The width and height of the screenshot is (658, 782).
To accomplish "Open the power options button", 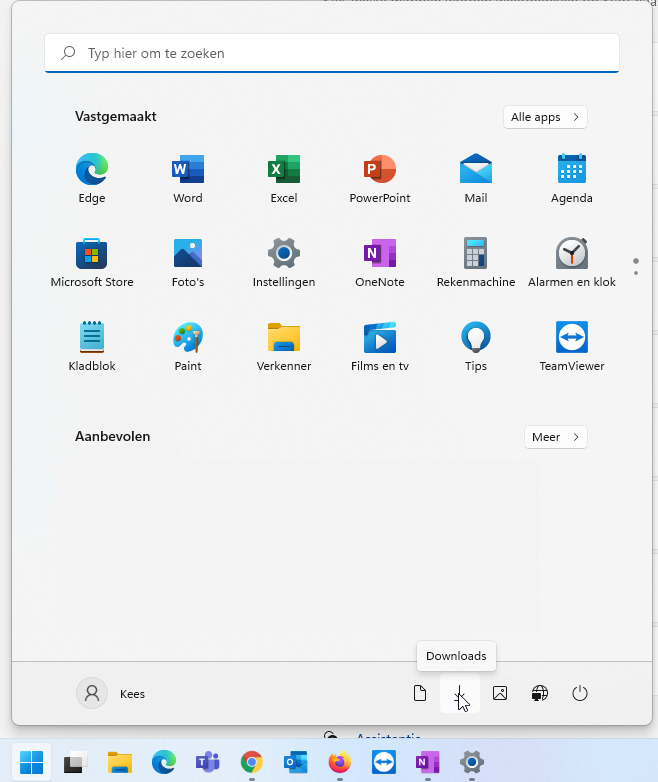I will tap(580, 693).
